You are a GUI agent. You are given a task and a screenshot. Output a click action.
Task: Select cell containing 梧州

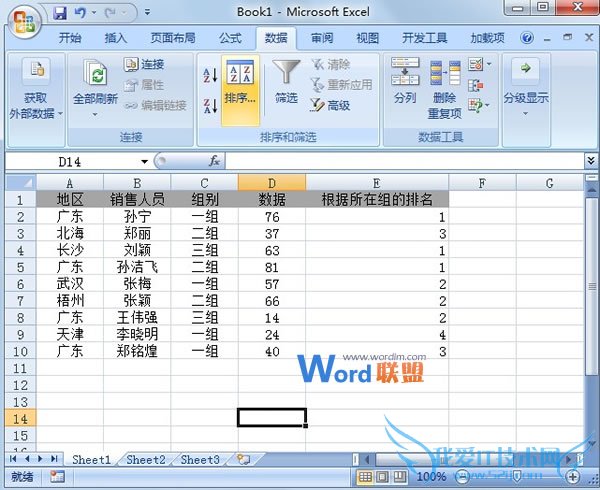coord(70,300)
